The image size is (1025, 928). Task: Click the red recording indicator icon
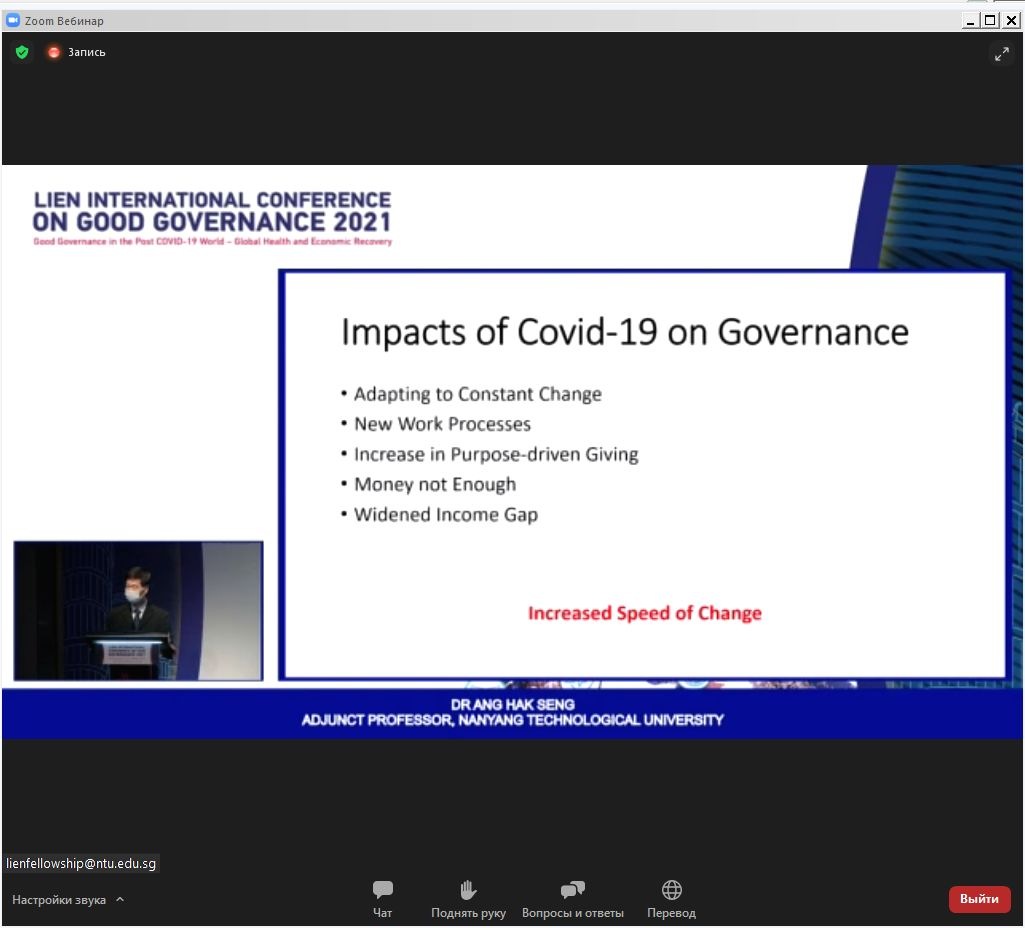coord(54,52)
